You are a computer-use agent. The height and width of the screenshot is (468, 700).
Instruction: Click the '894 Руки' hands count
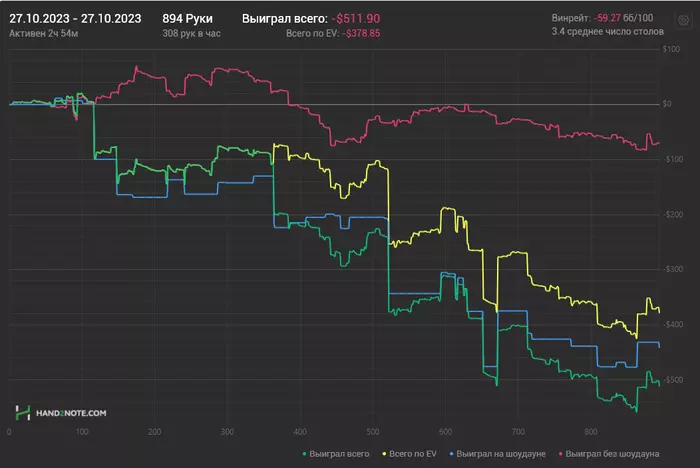coord(187,18)
